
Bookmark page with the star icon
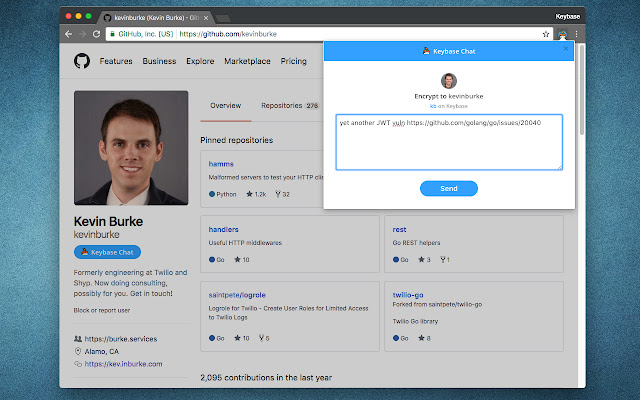(546, 34)
